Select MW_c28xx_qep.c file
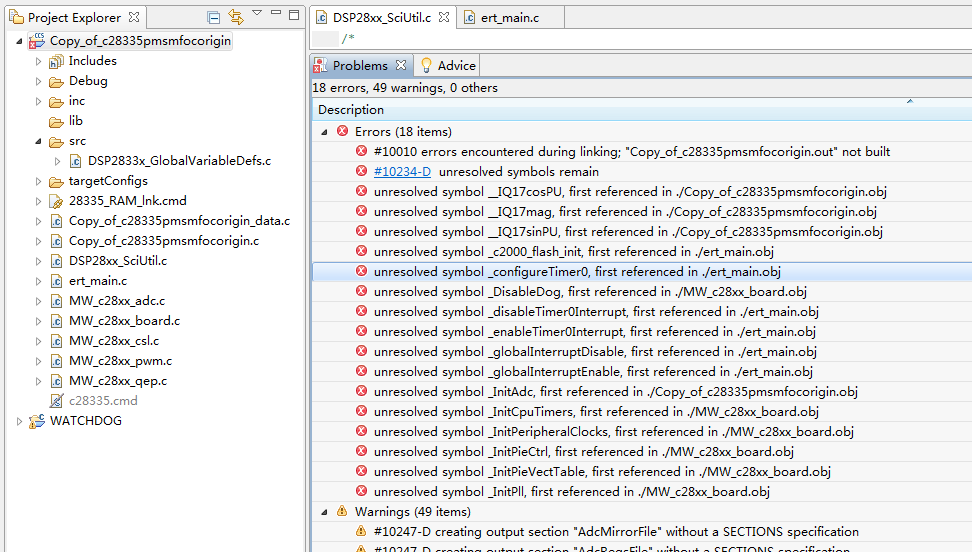The image size is (972, 552). 118,381
